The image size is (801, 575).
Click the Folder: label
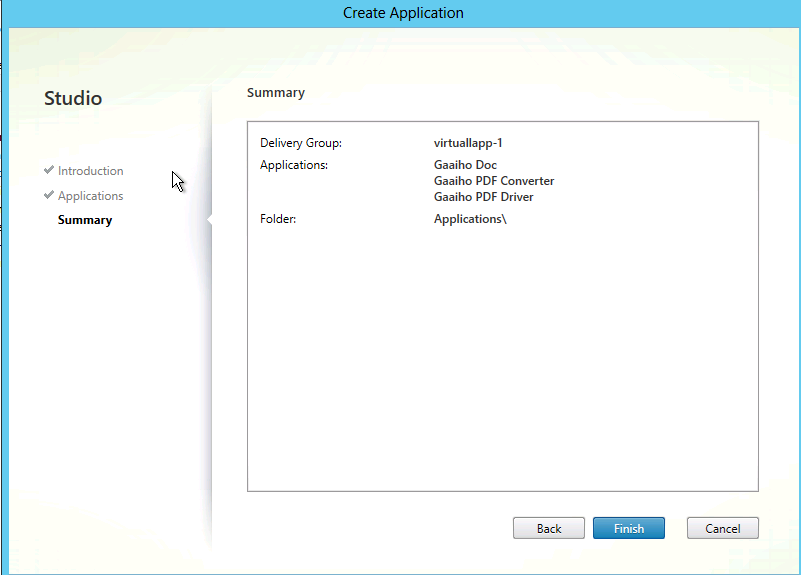point(278,219)
